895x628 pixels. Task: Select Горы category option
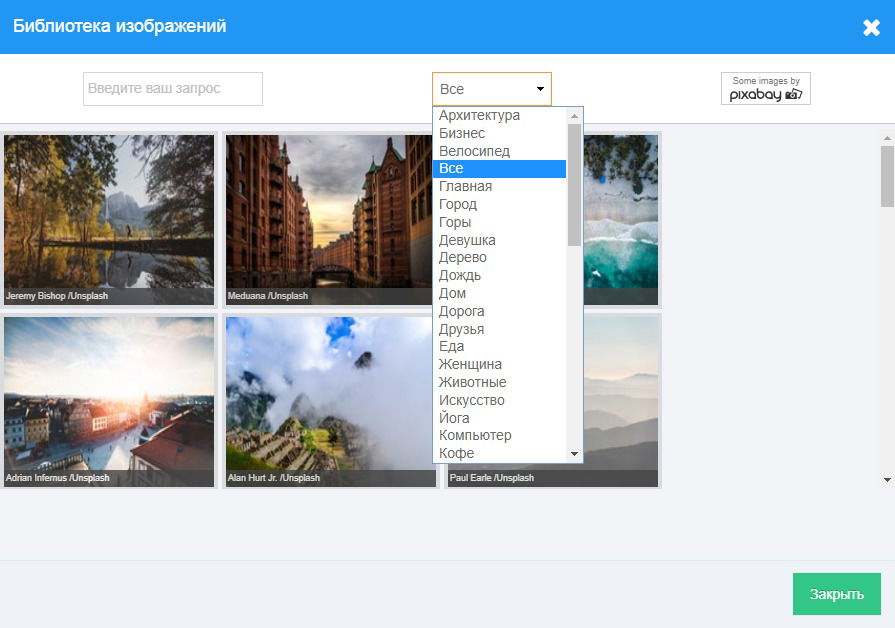(499, 222)
